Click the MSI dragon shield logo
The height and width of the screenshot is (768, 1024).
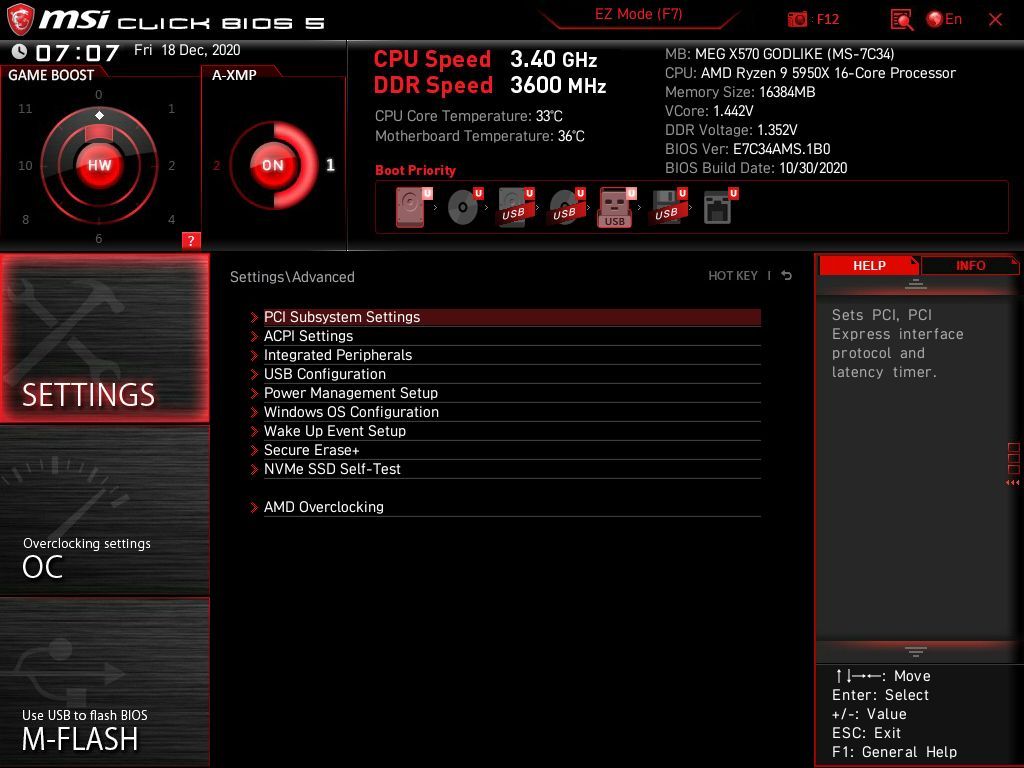20,20
